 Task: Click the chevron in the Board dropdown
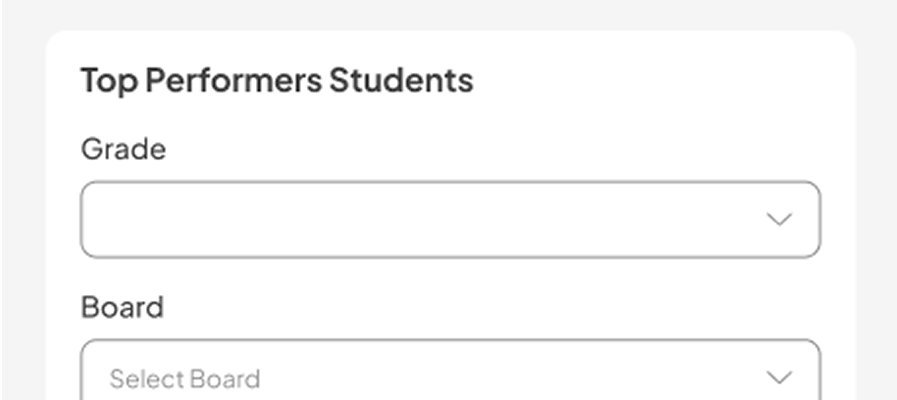pyautogui.click(x=778, y=377)
